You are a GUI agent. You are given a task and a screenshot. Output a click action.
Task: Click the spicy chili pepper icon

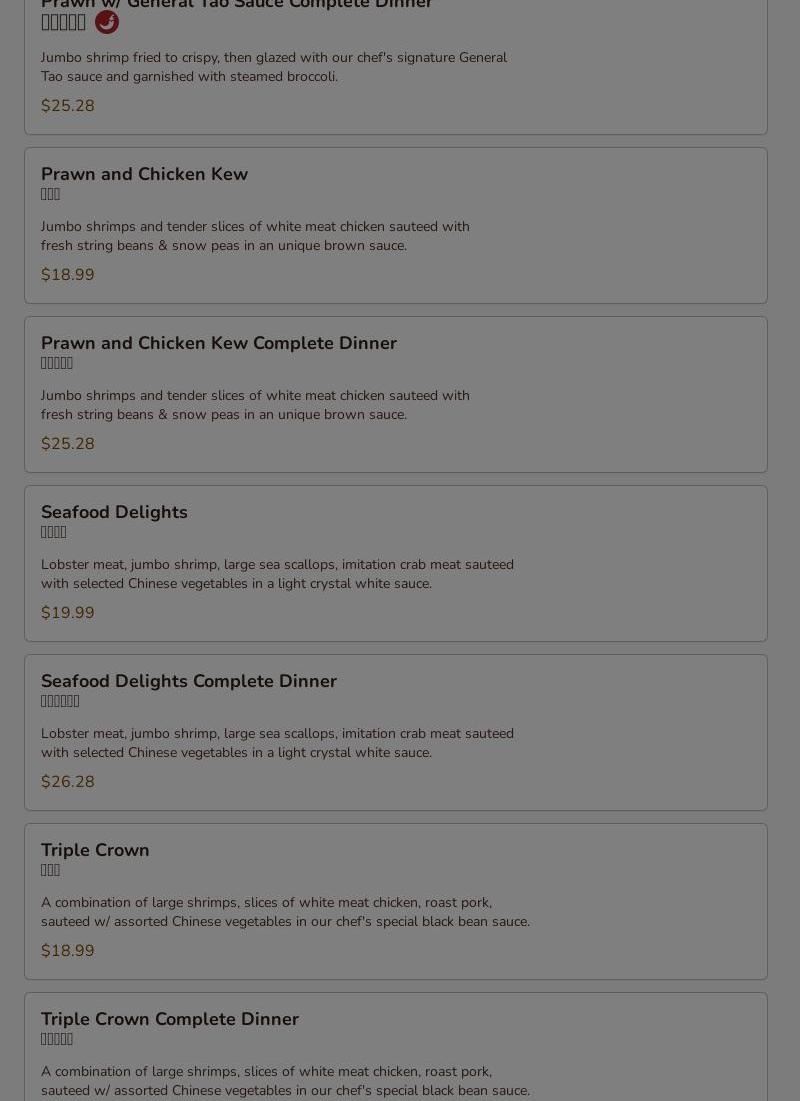click(107, 22)
